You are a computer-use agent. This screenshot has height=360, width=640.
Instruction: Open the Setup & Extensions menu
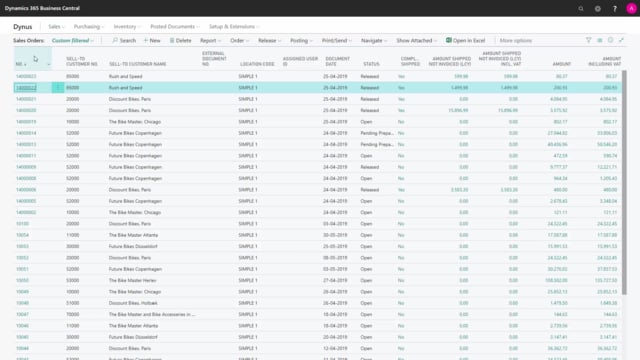coord(234,27)
